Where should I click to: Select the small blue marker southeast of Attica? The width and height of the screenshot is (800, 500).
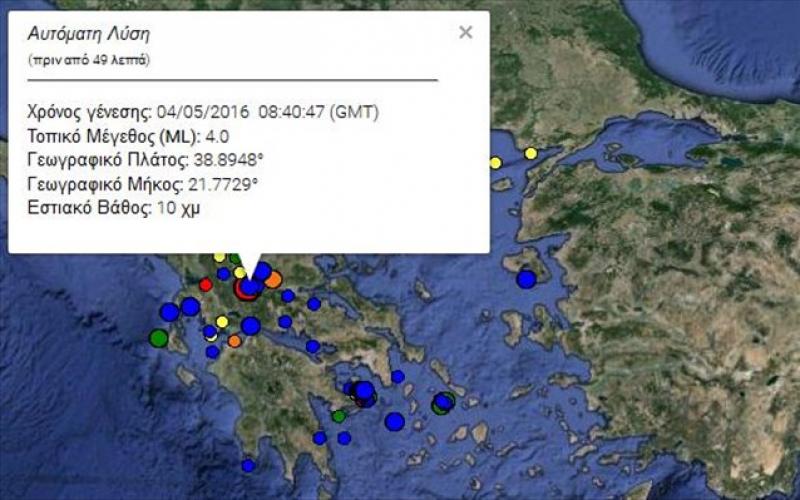pyautogui.click(x=398, y=377)
